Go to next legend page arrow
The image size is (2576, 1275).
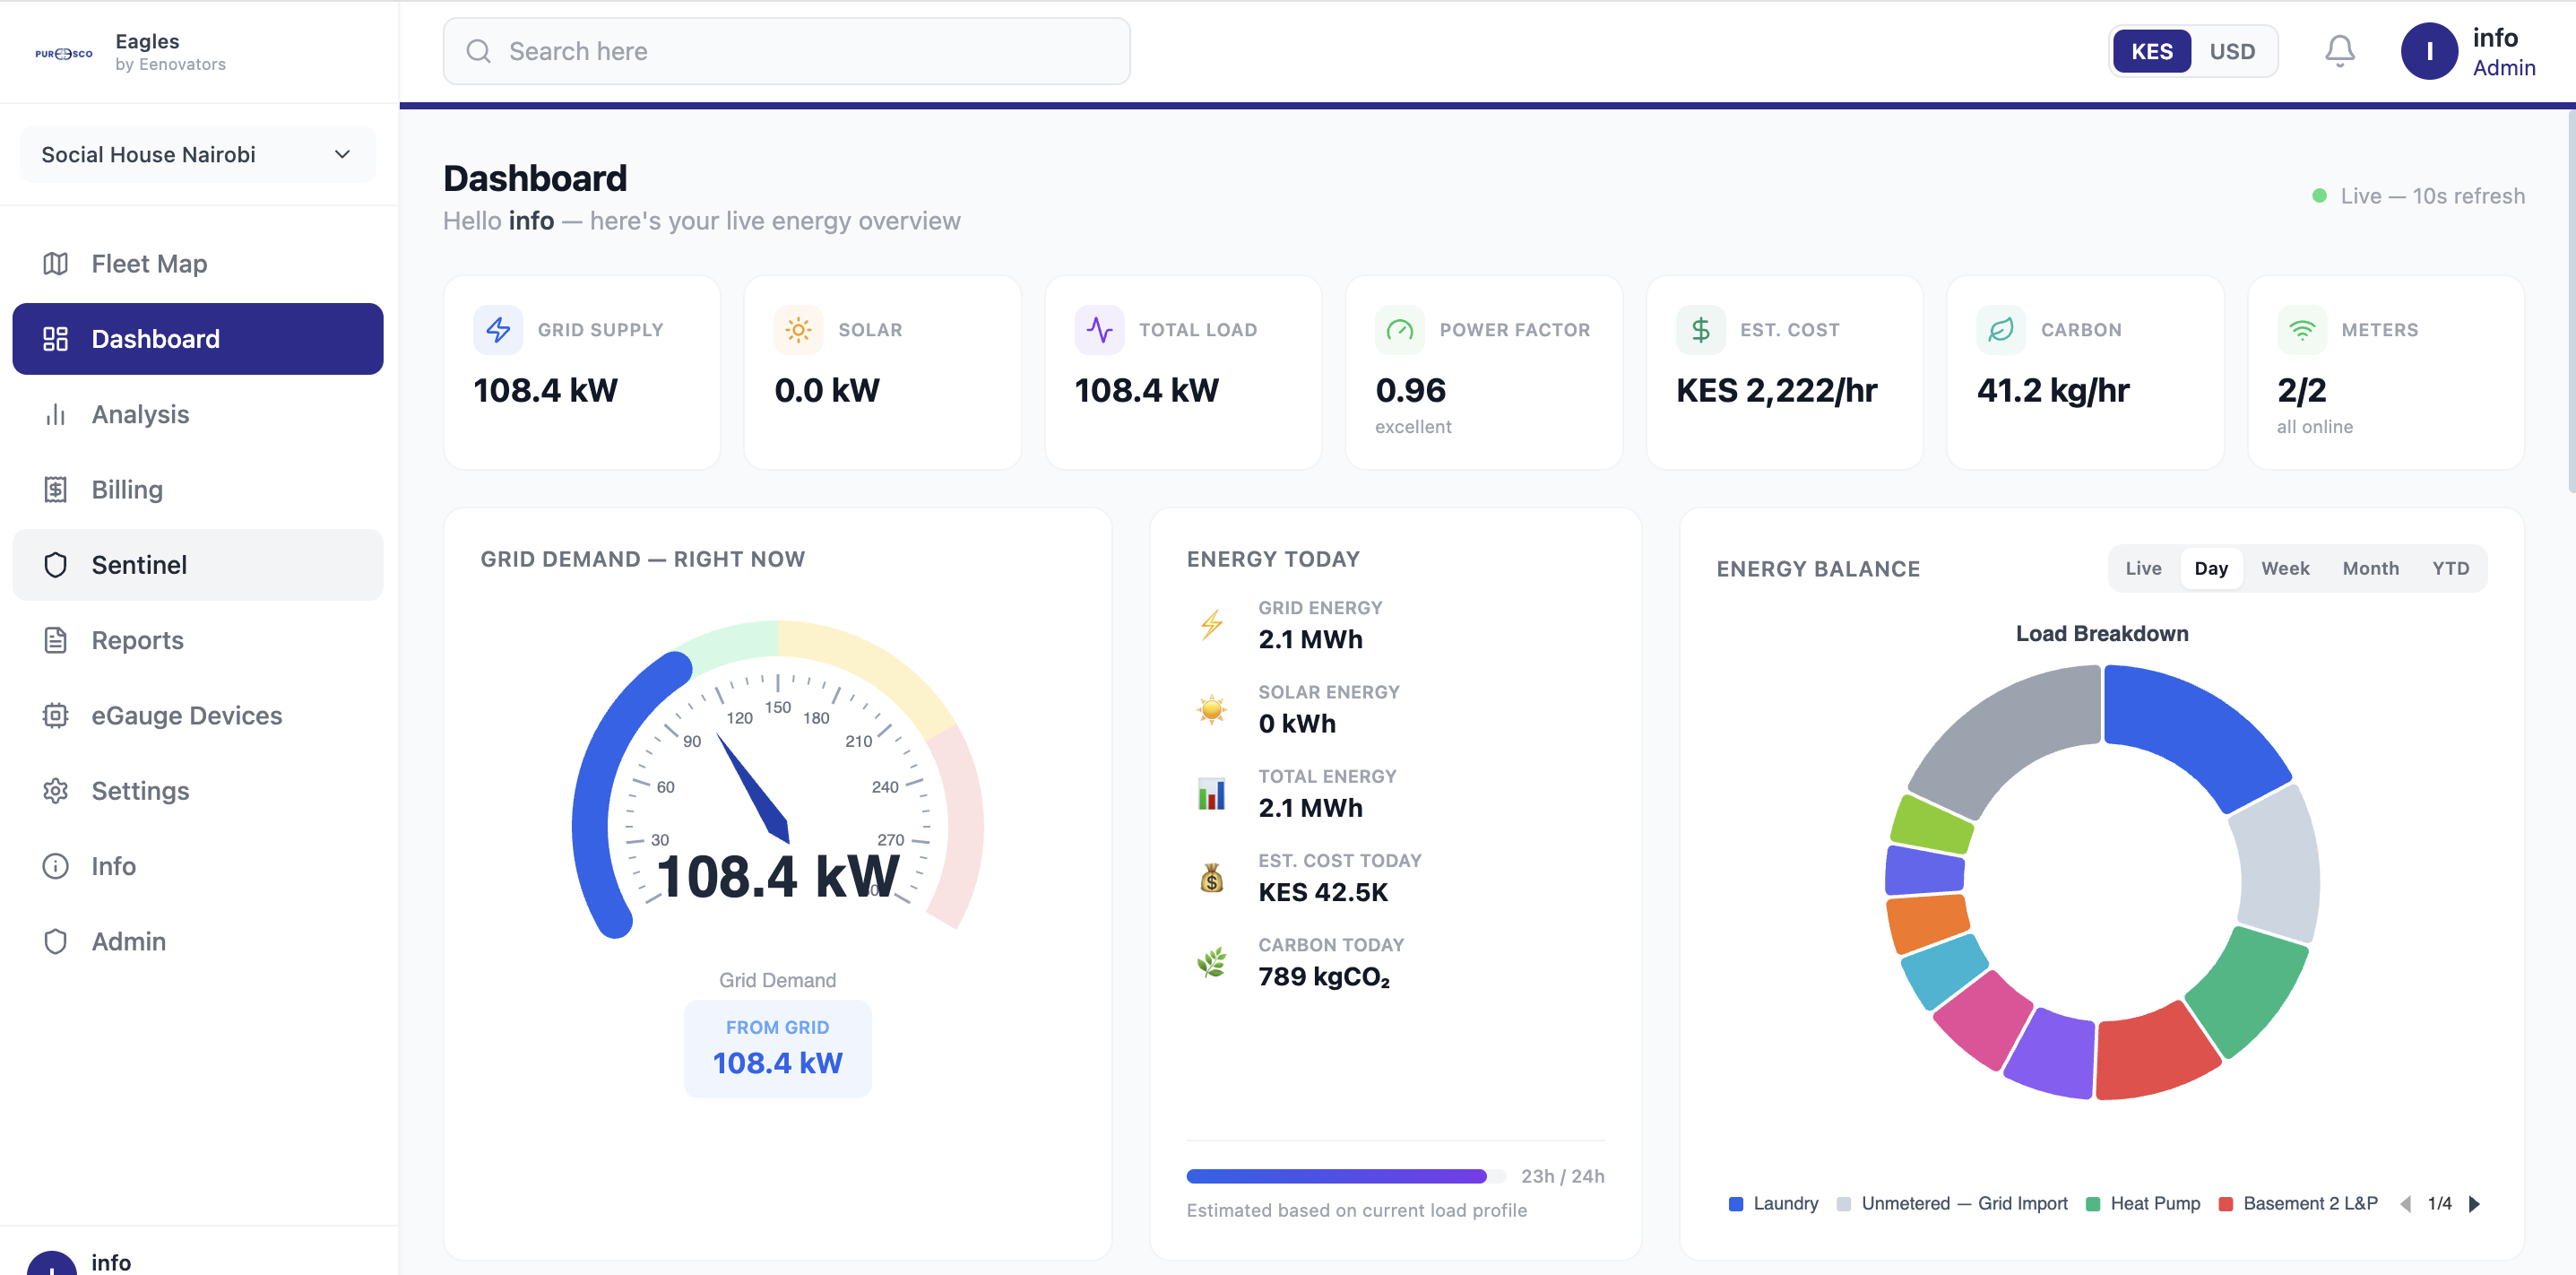(2474, 1204)
